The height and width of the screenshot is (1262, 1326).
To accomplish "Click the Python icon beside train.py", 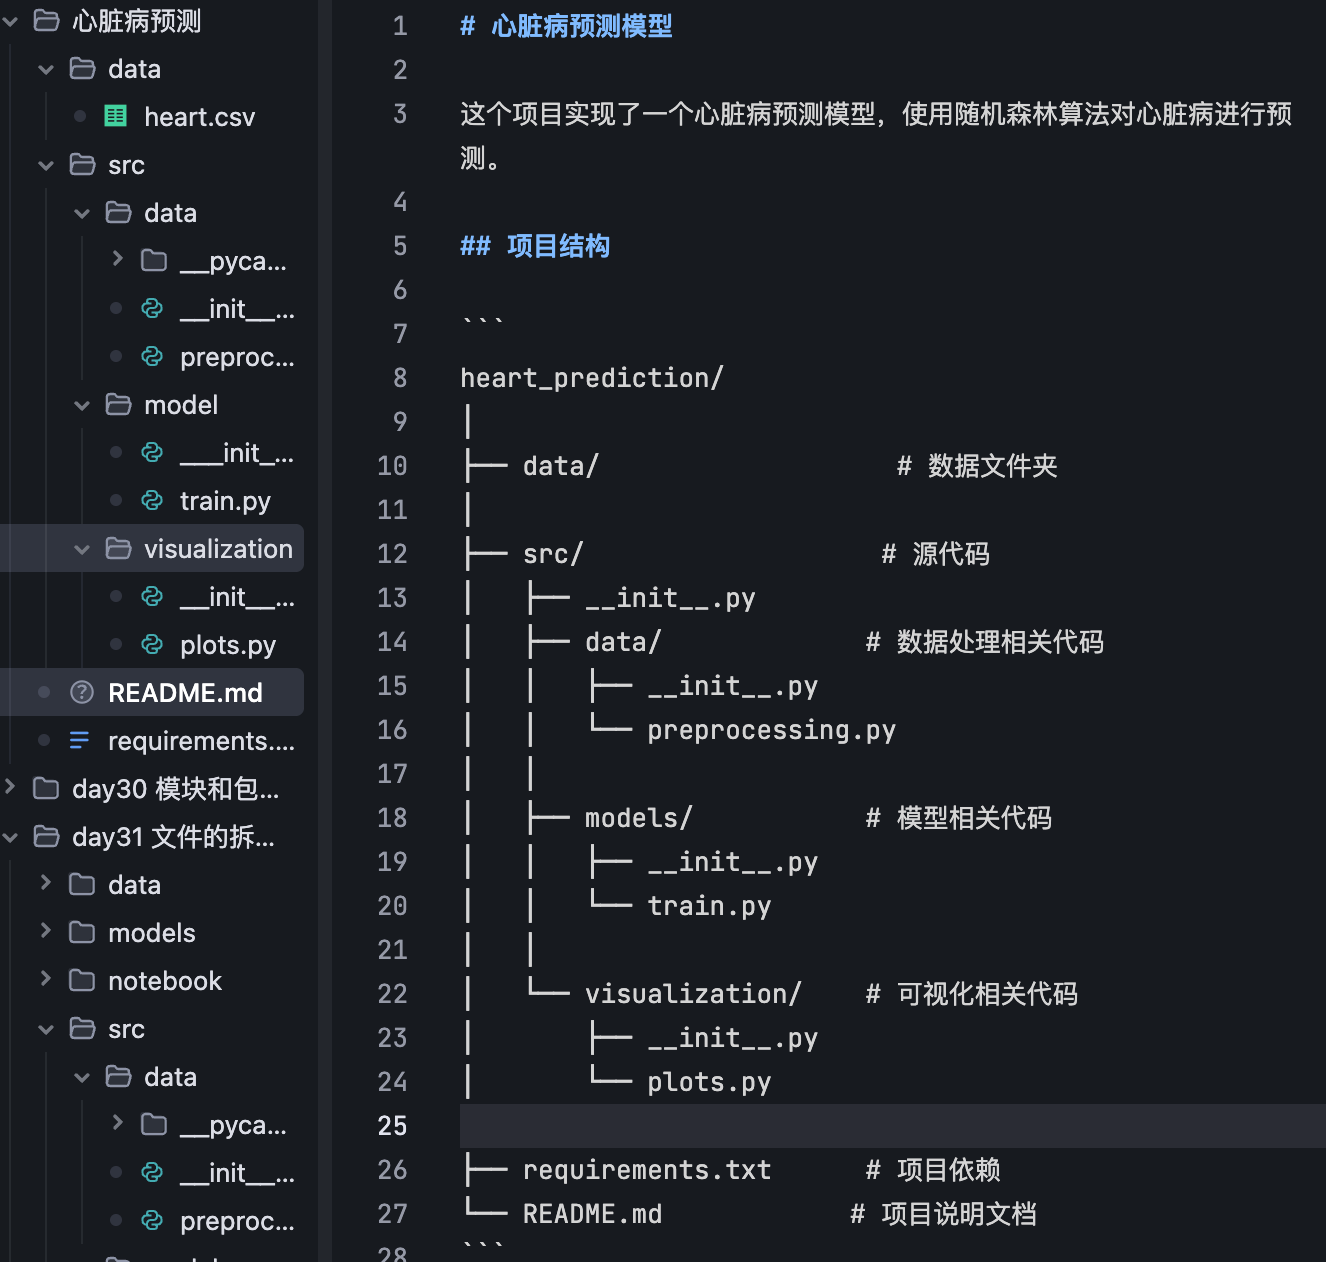I will click(152, 500).
